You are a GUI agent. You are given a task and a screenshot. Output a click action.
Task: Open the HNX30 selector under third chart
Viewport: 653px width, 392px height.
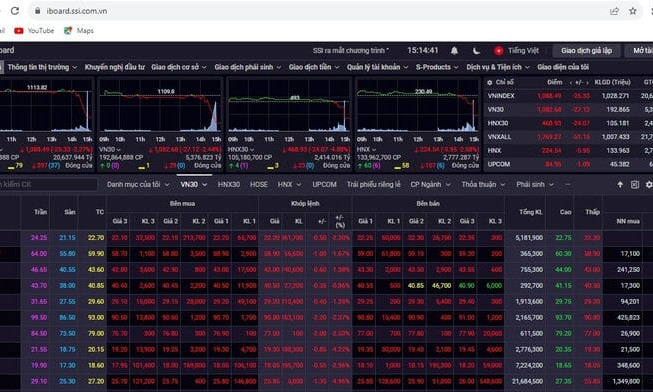pos(241,149)
